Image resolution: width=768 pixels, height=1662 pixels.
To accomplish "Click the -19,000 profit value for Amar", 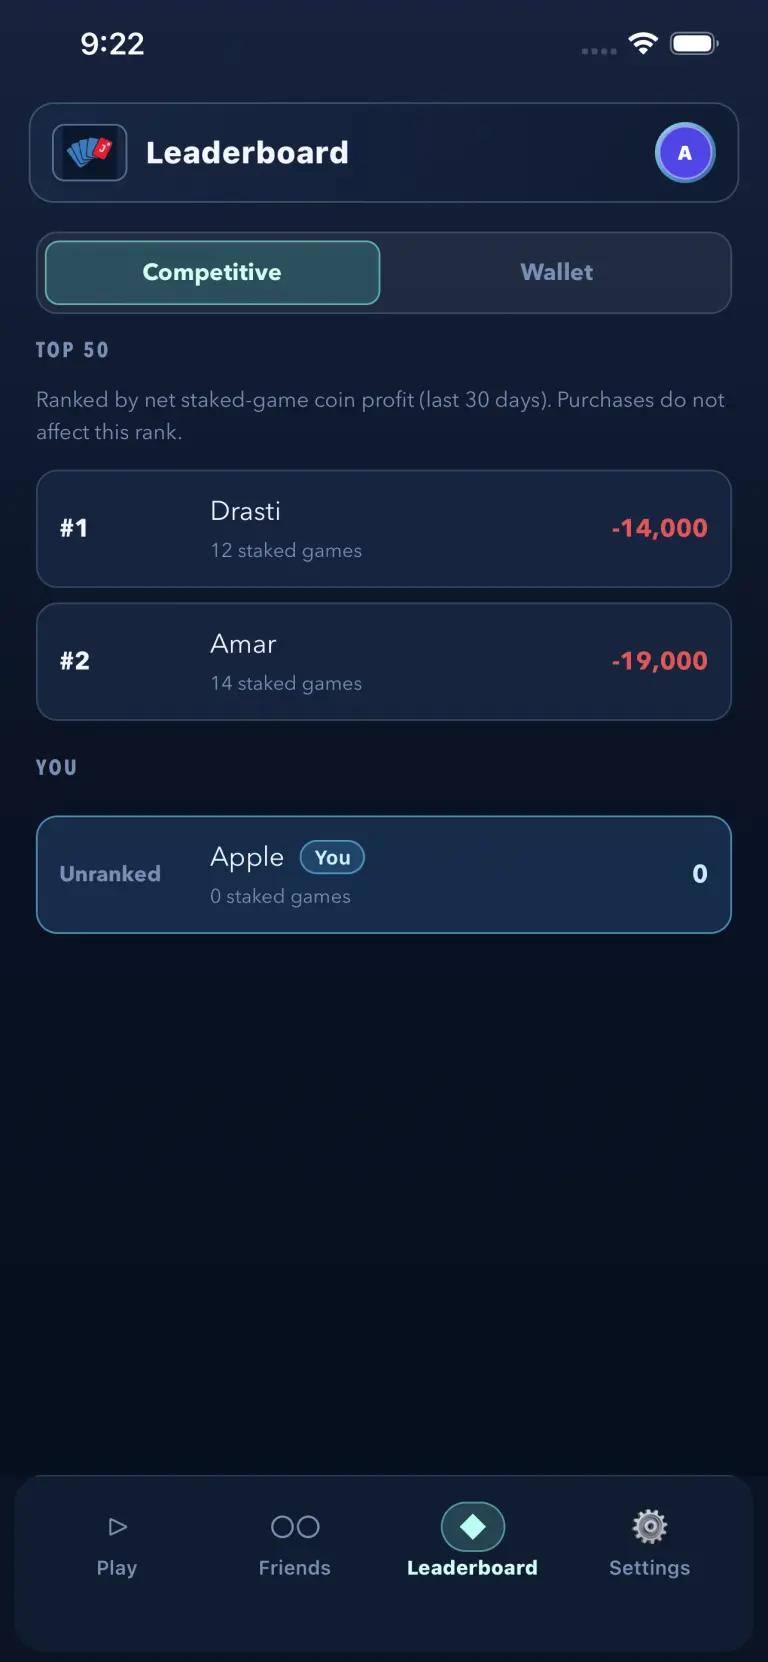I will pos(659,661).
